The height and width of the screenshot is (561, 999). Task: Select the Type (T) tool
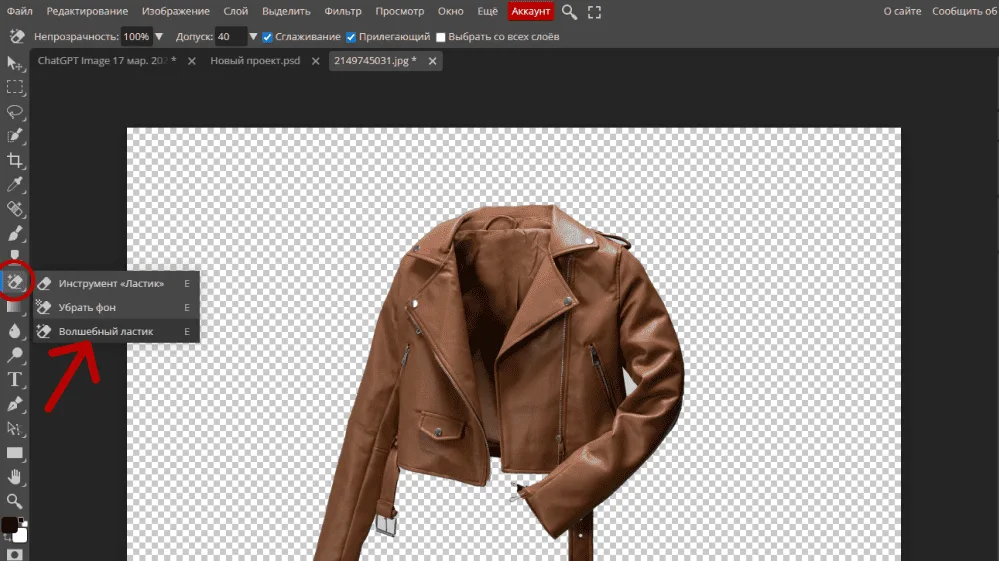click(x=15, y=379)
